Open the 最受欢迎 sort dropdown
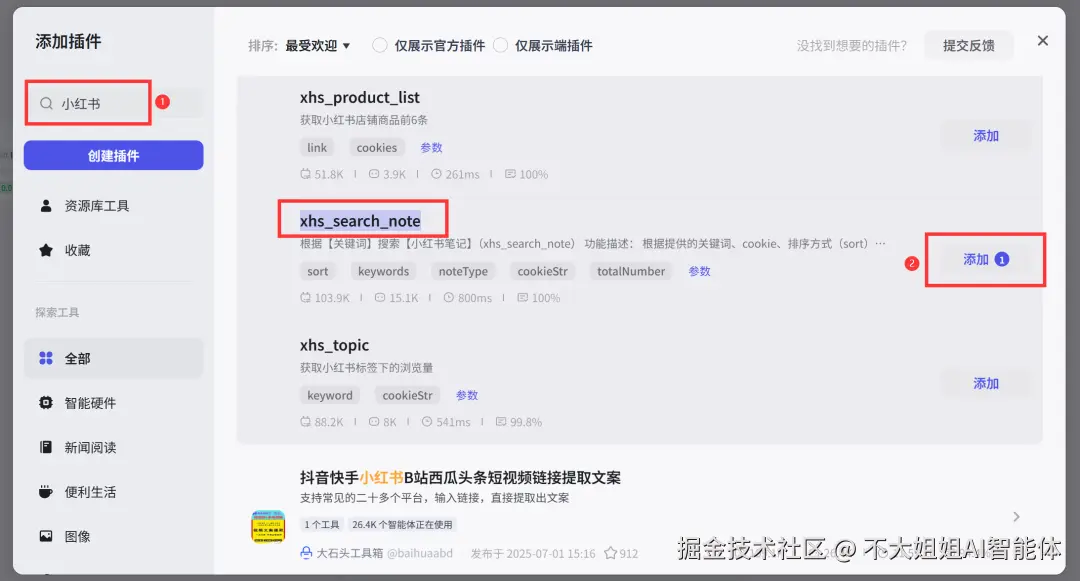 pos(318,45)
